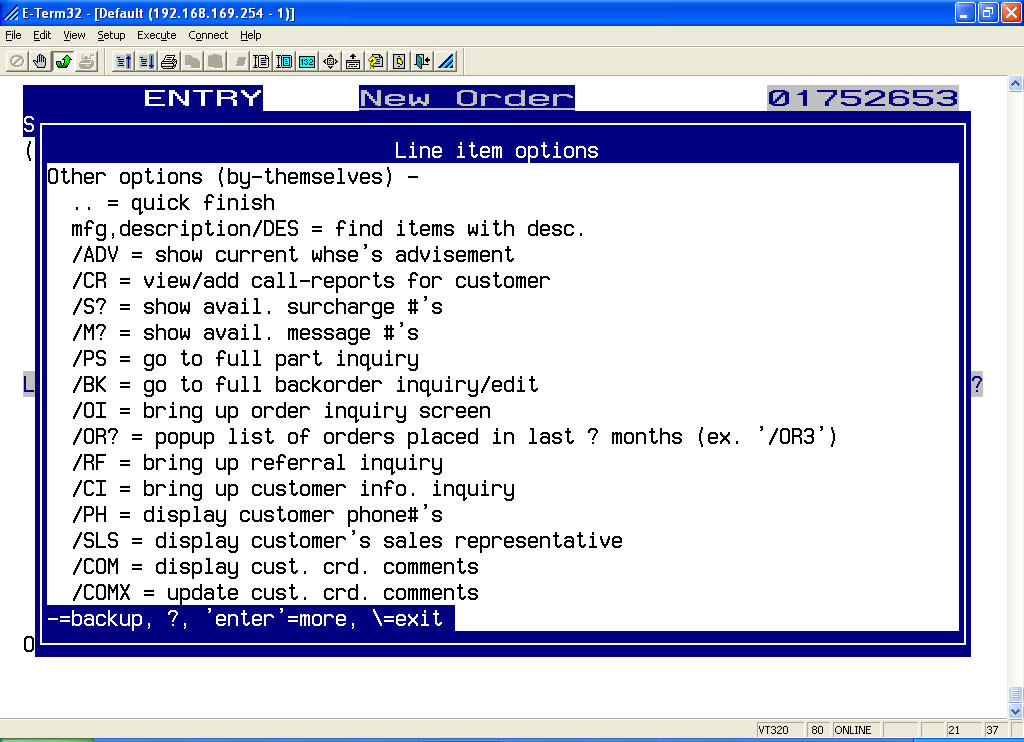Image resolution: width=1024 pixels, height=742 pixels.
Task: Click the '/ADV = show current whse's advisement' line
Action: 293,255
